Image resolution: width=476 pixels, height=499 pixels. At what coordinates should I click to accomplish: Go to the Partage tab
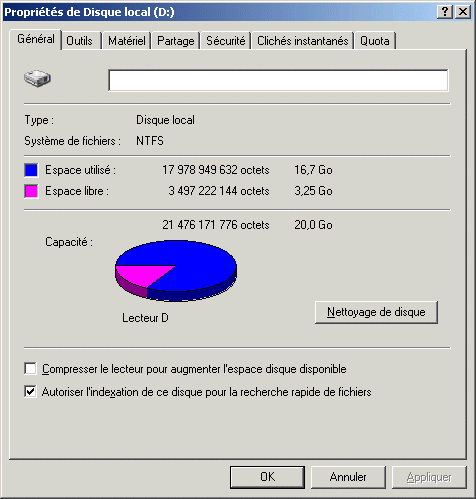point(176,41)
